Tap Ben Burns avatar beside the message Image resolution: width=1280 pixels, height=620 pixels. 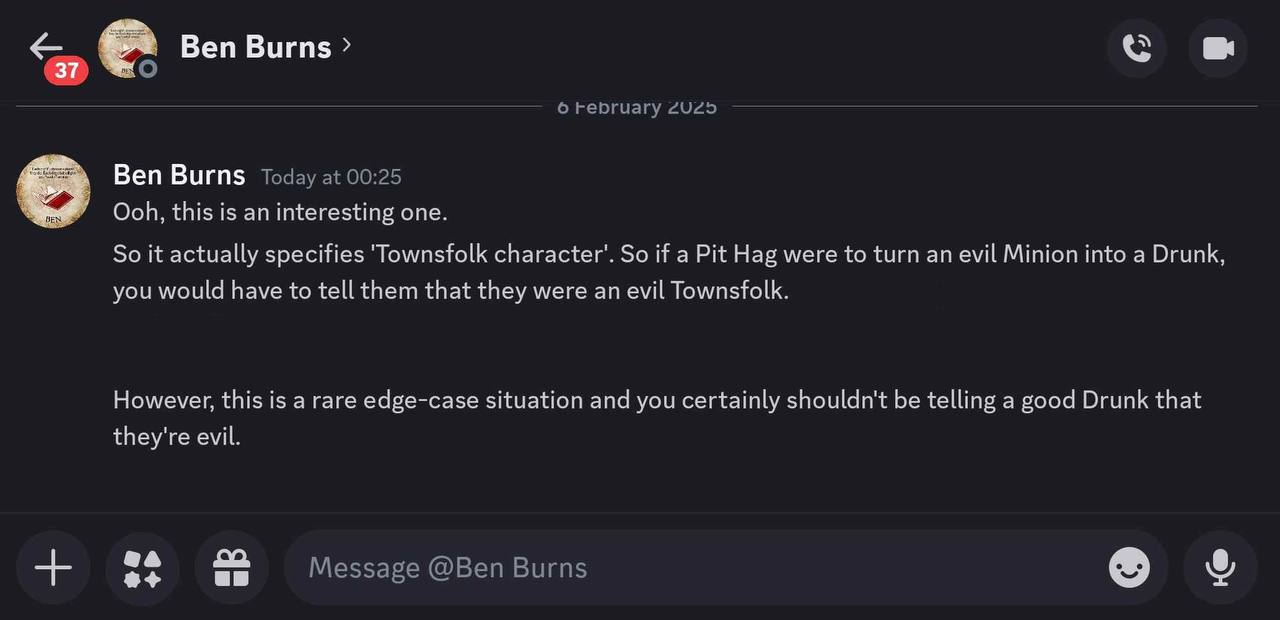pos(54,191)
